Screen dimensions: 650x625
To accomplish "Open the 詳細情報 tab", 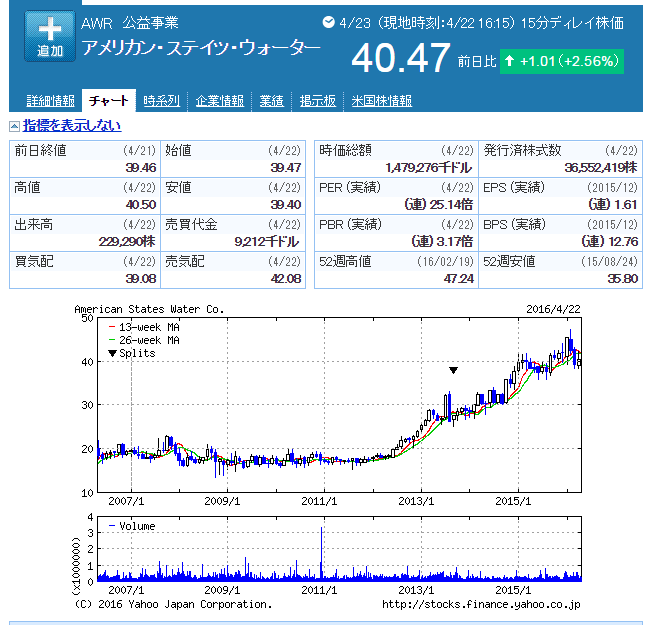I will (50, 101).
